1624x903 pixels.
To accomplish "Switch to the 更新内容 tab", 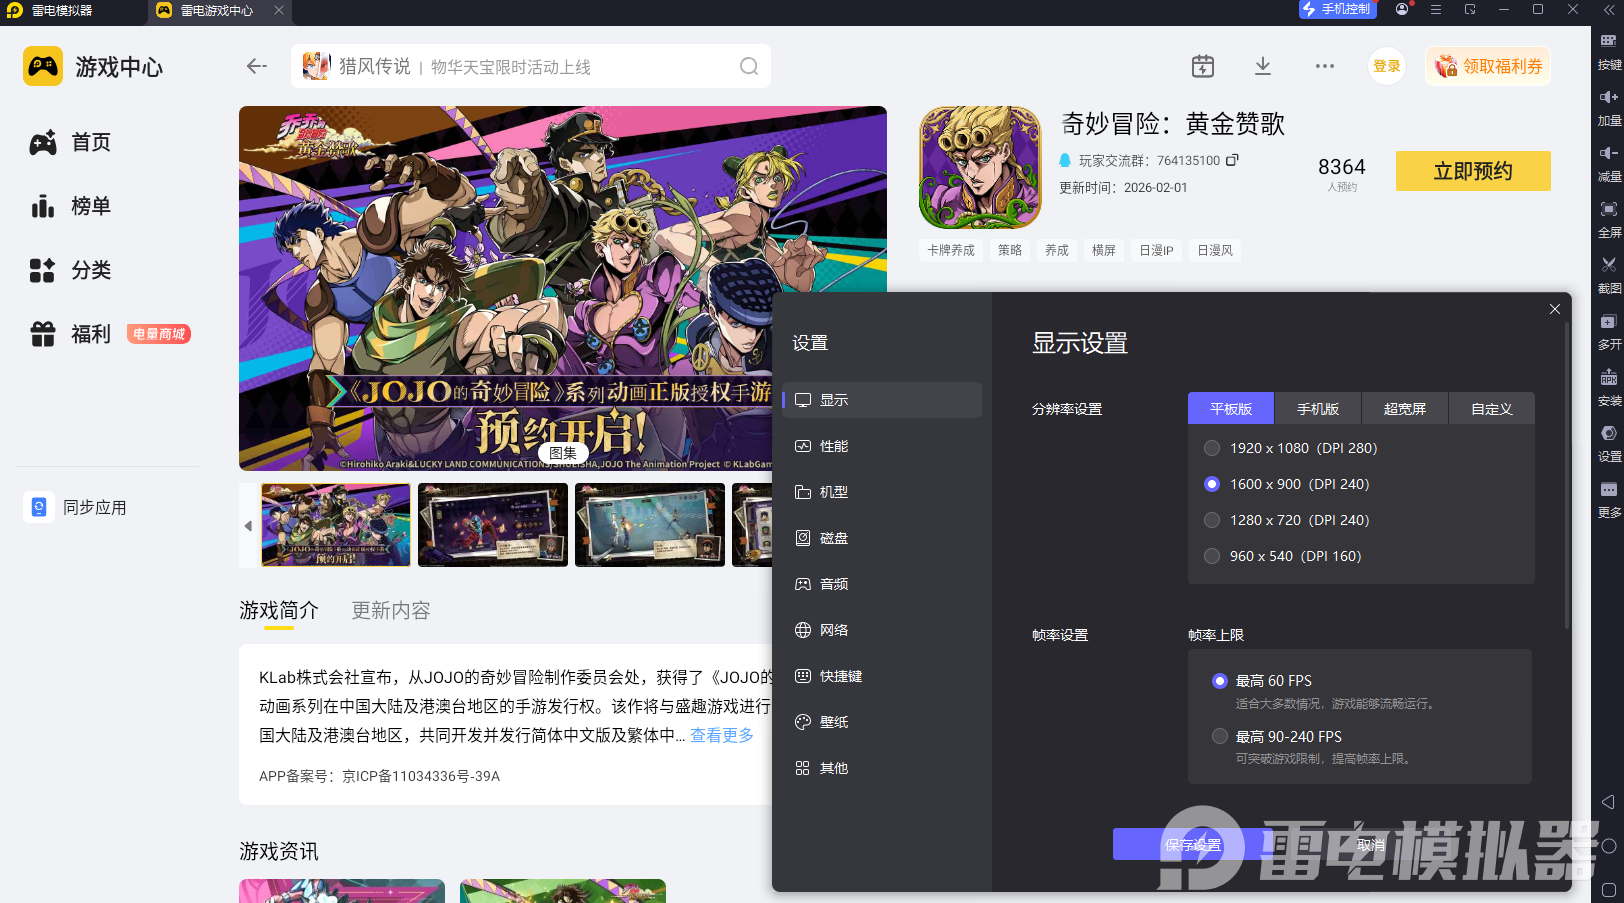I will tap(390, 611).
